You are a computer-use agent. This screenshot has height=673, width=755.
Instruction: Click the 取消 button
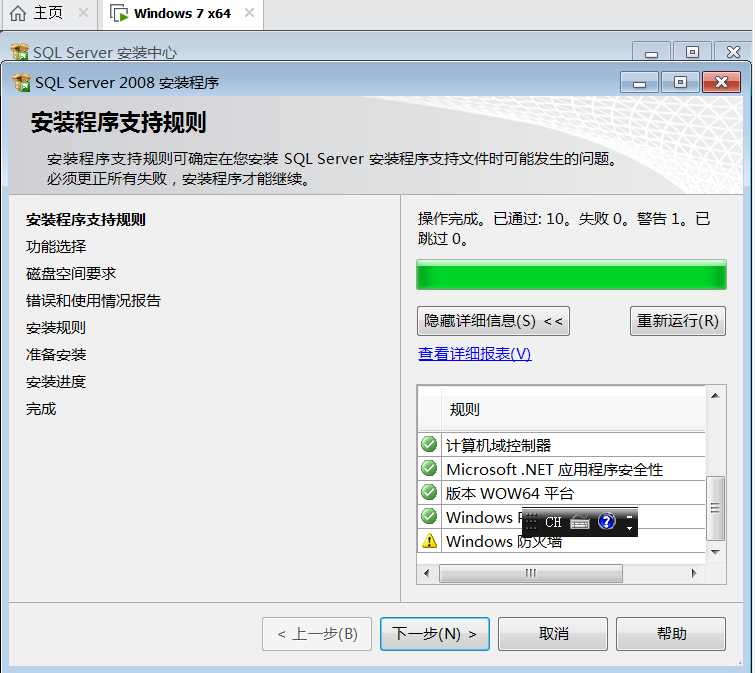pyautogui.click(x=553, y=634)
